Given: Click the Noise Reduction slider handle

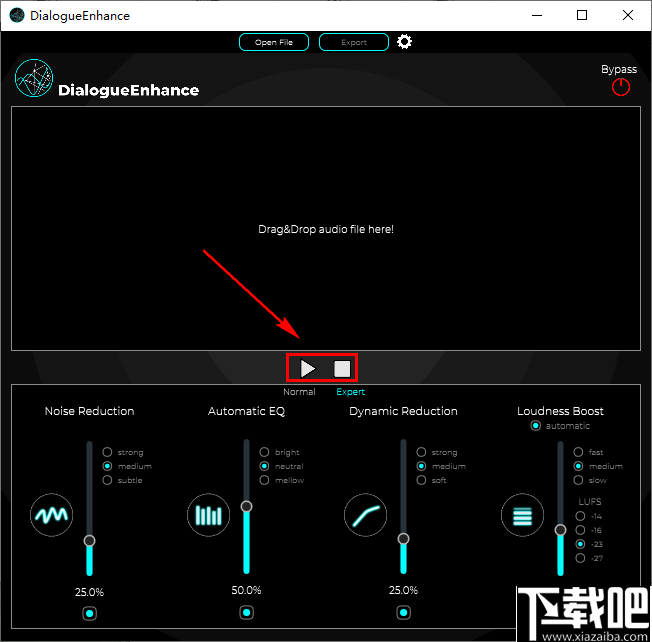Looking at the screenshot, I should tap(89, 541).
